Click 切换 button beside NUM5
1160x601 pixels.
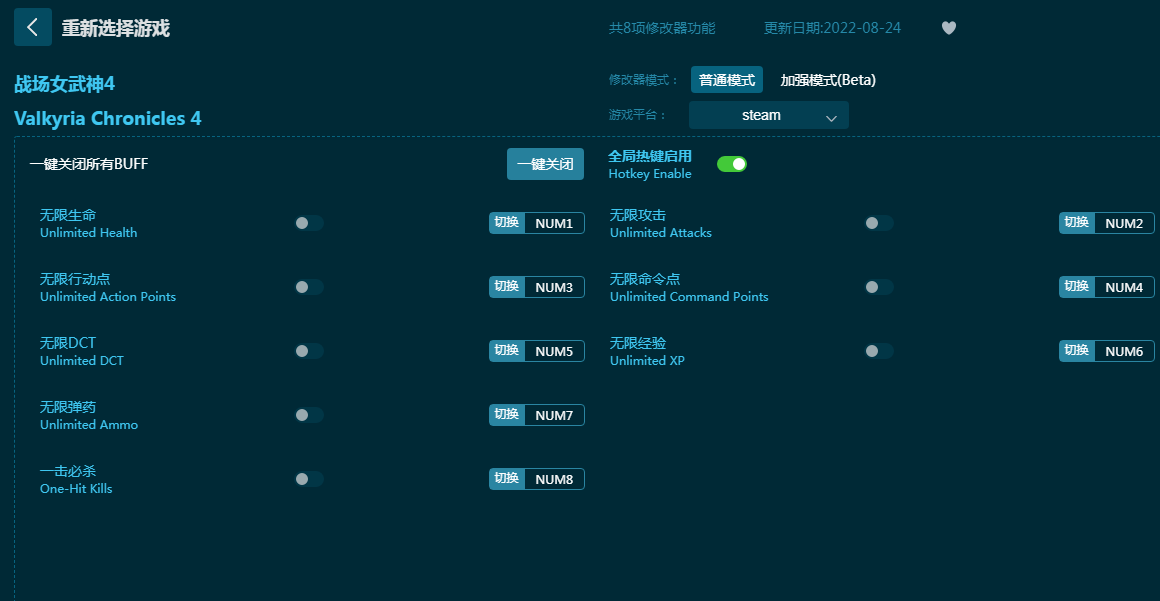507,351
